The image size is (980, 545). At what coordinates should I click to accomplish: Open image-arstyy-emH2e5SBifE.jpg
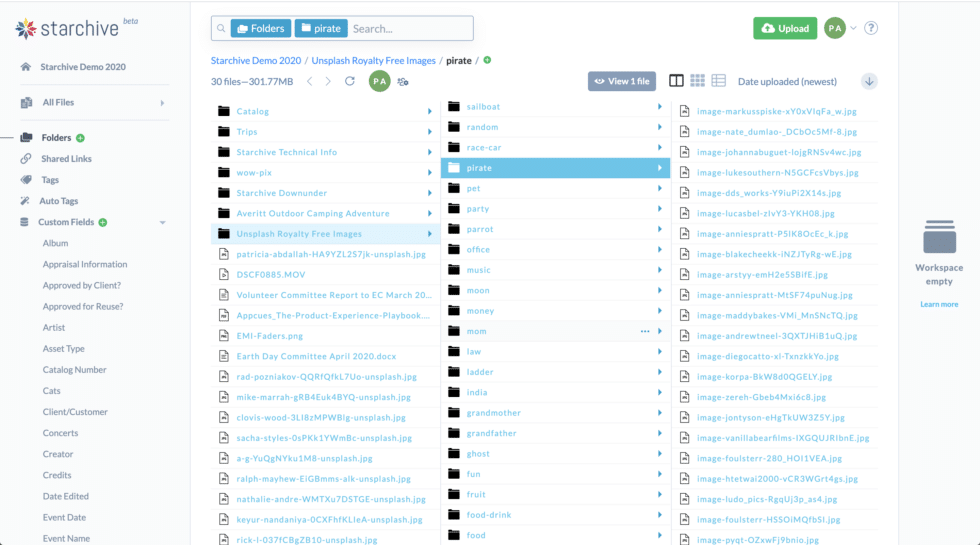762,275
